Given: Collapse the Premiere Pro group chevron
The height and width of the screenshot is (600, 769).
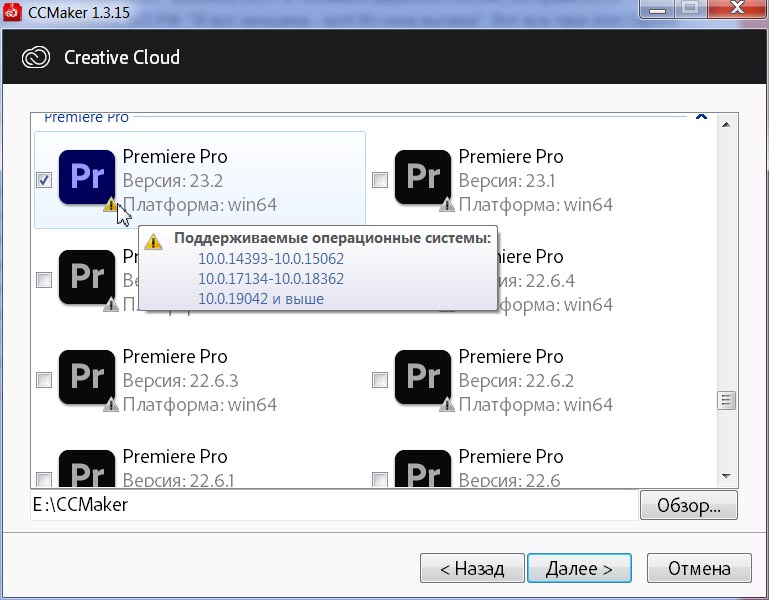Looking at the screenshot, I should tap(701, 117).
